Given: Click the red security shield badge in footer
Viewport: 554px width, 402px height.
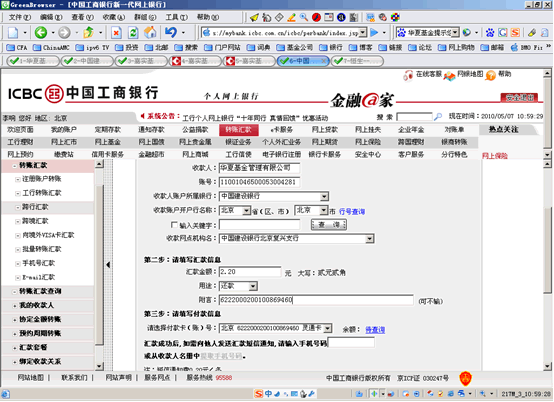Looking at the screenshot, I should click(x=465, y=378).
